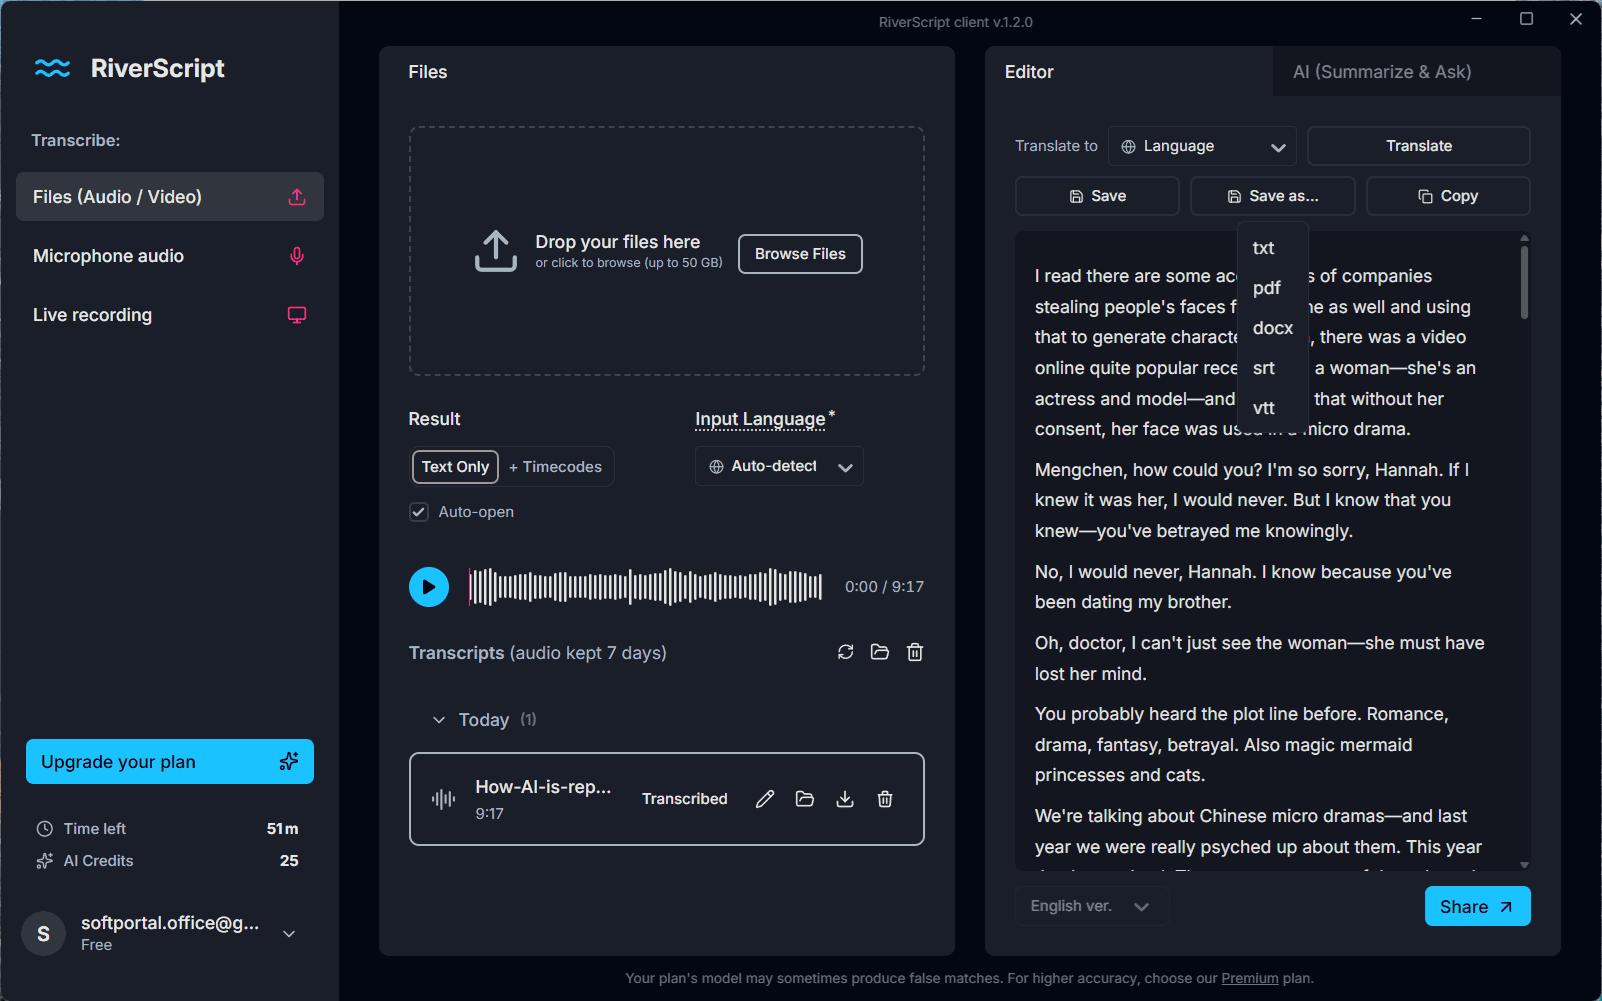Open transcripts folder from header icon

(x=880, y=652)
